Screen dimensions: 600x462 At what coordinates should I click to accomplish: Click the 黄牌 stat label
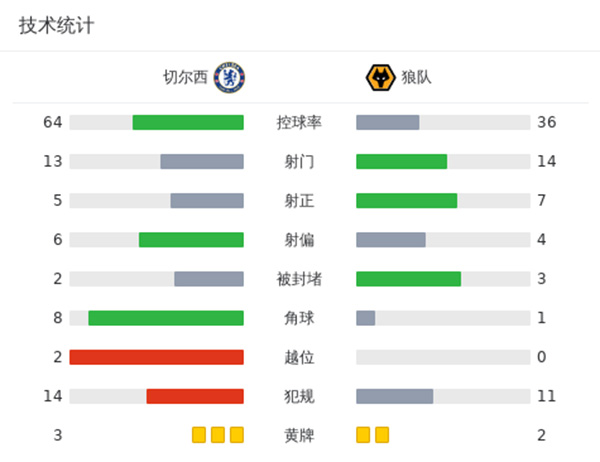point(299,435)
